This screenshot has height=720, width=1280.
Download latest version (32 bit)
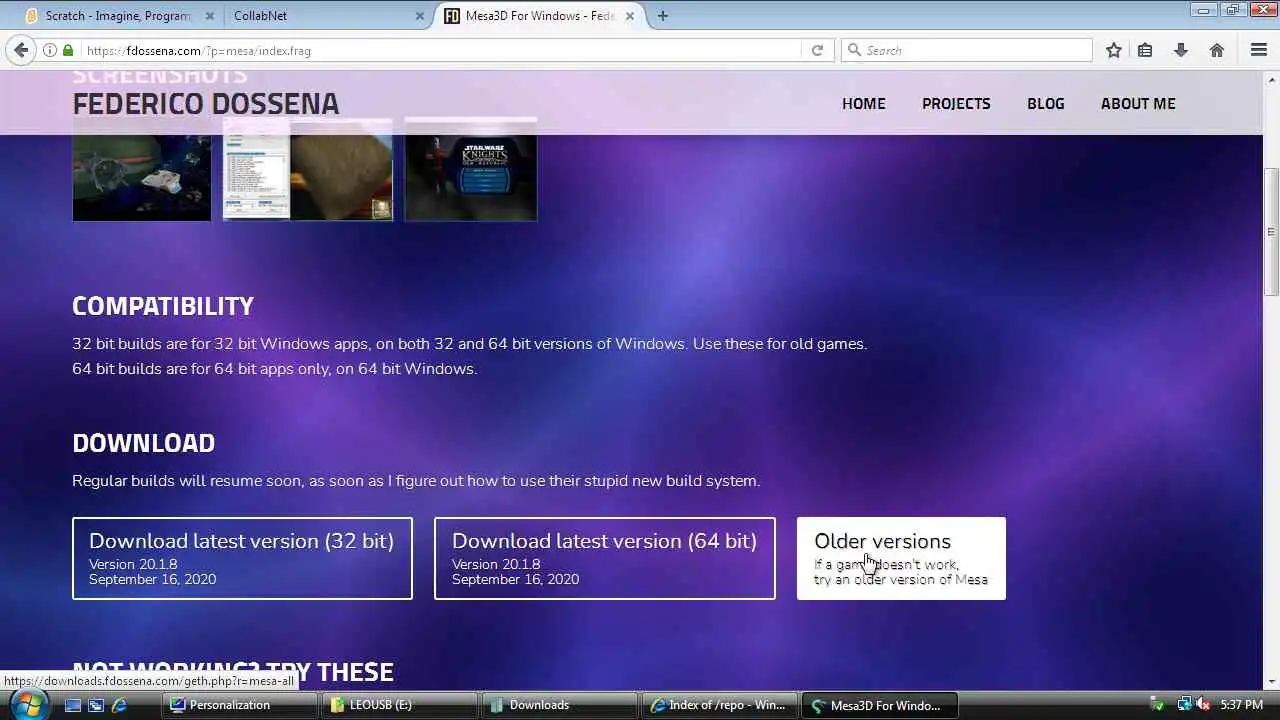[242, 558]
